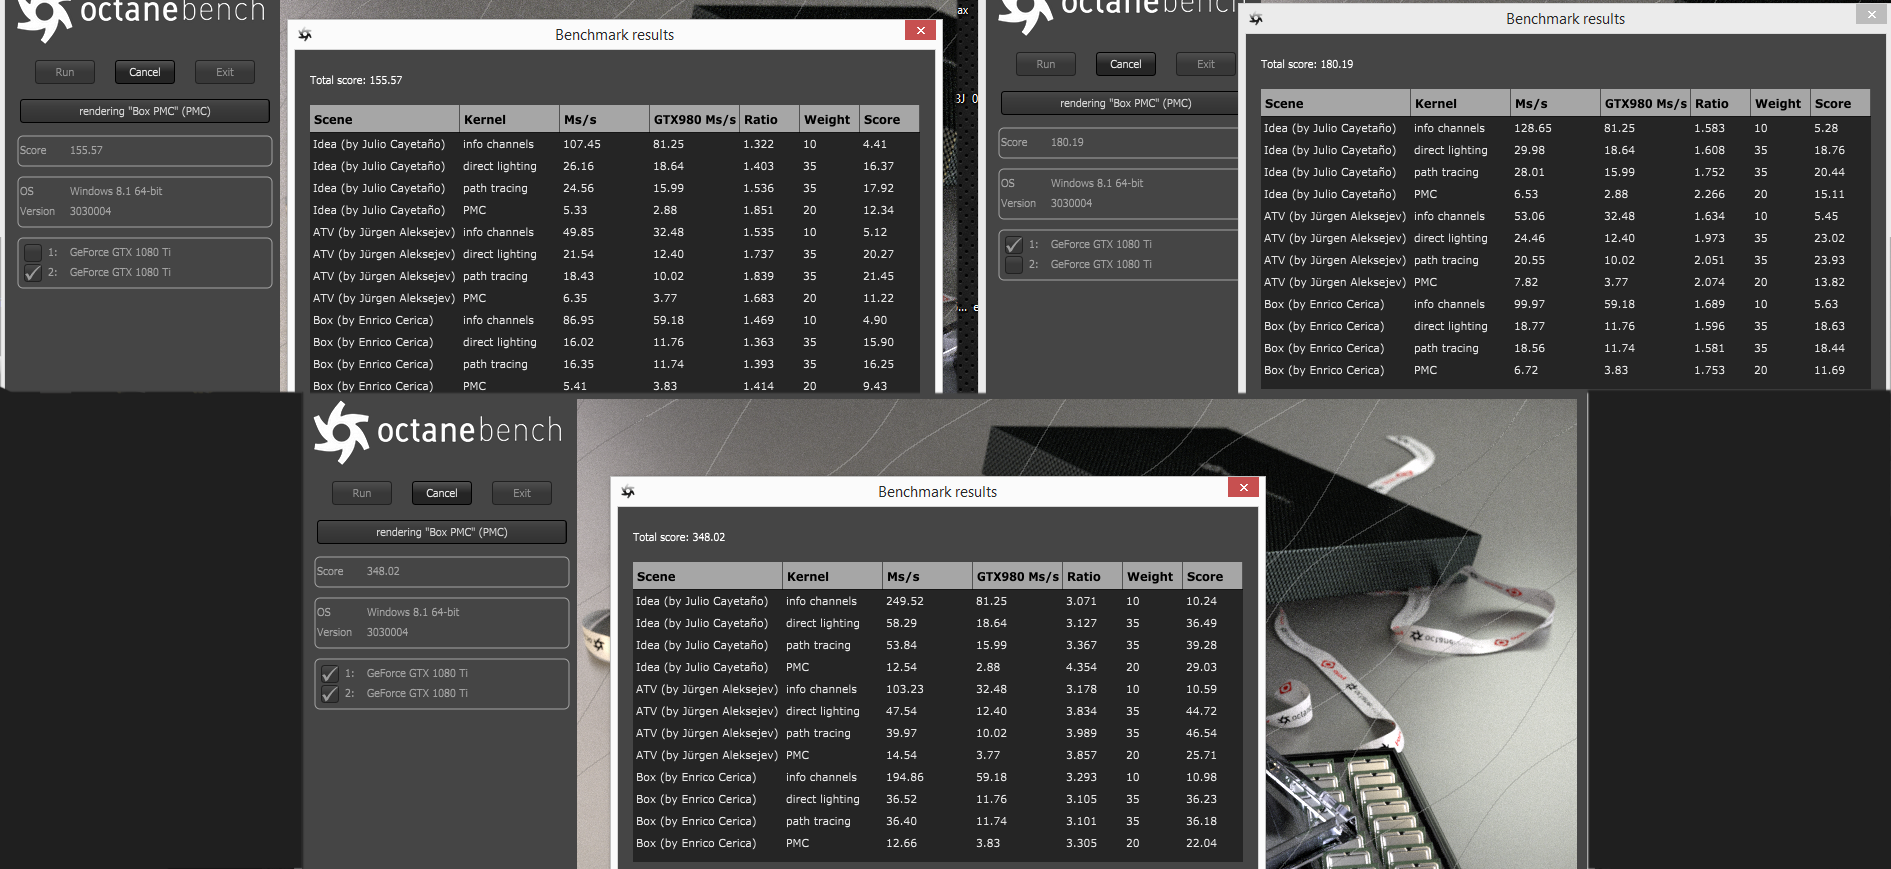The image size is (1891, 869).
Task: Select the score value 9.43
Action: click(x=875, y=386)
